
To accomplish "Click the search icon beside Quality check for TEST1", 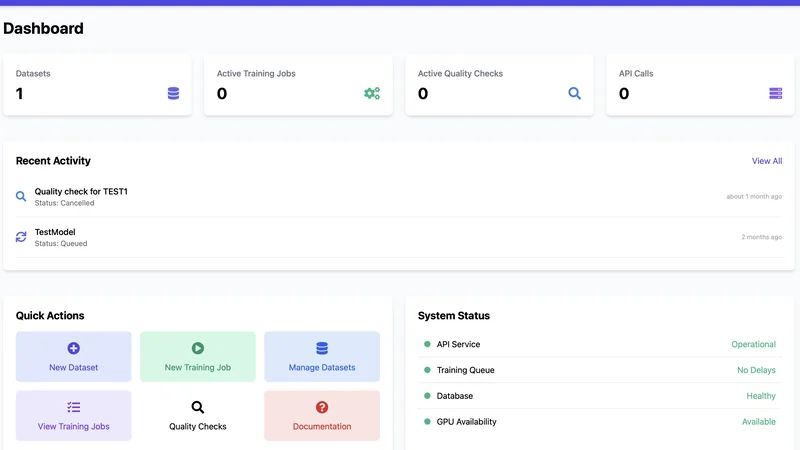I will pyautogui.click(x=21, y=196).
